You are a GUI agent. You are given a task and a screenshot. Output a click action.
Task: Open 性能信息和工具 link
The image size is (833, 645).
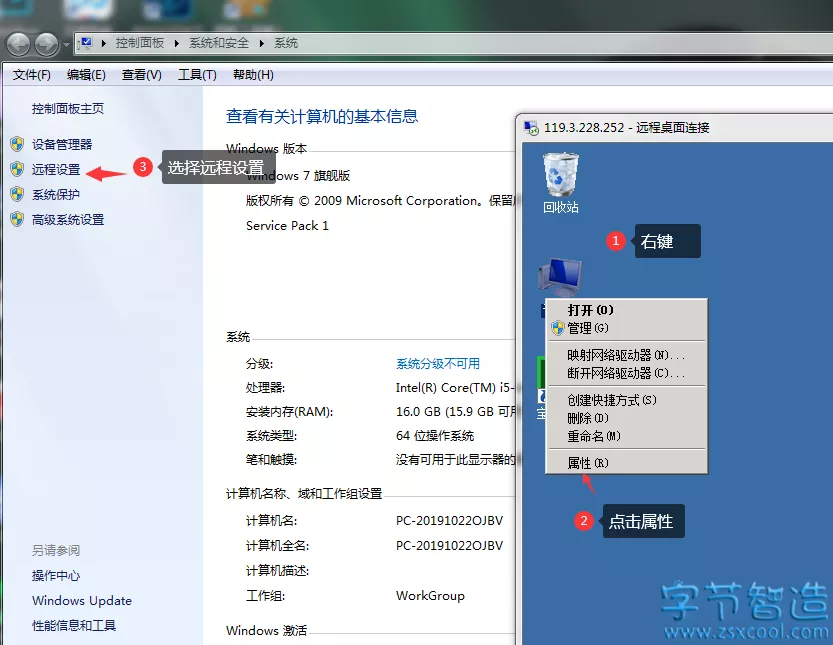pyautogui.click(x=74, y=625)
